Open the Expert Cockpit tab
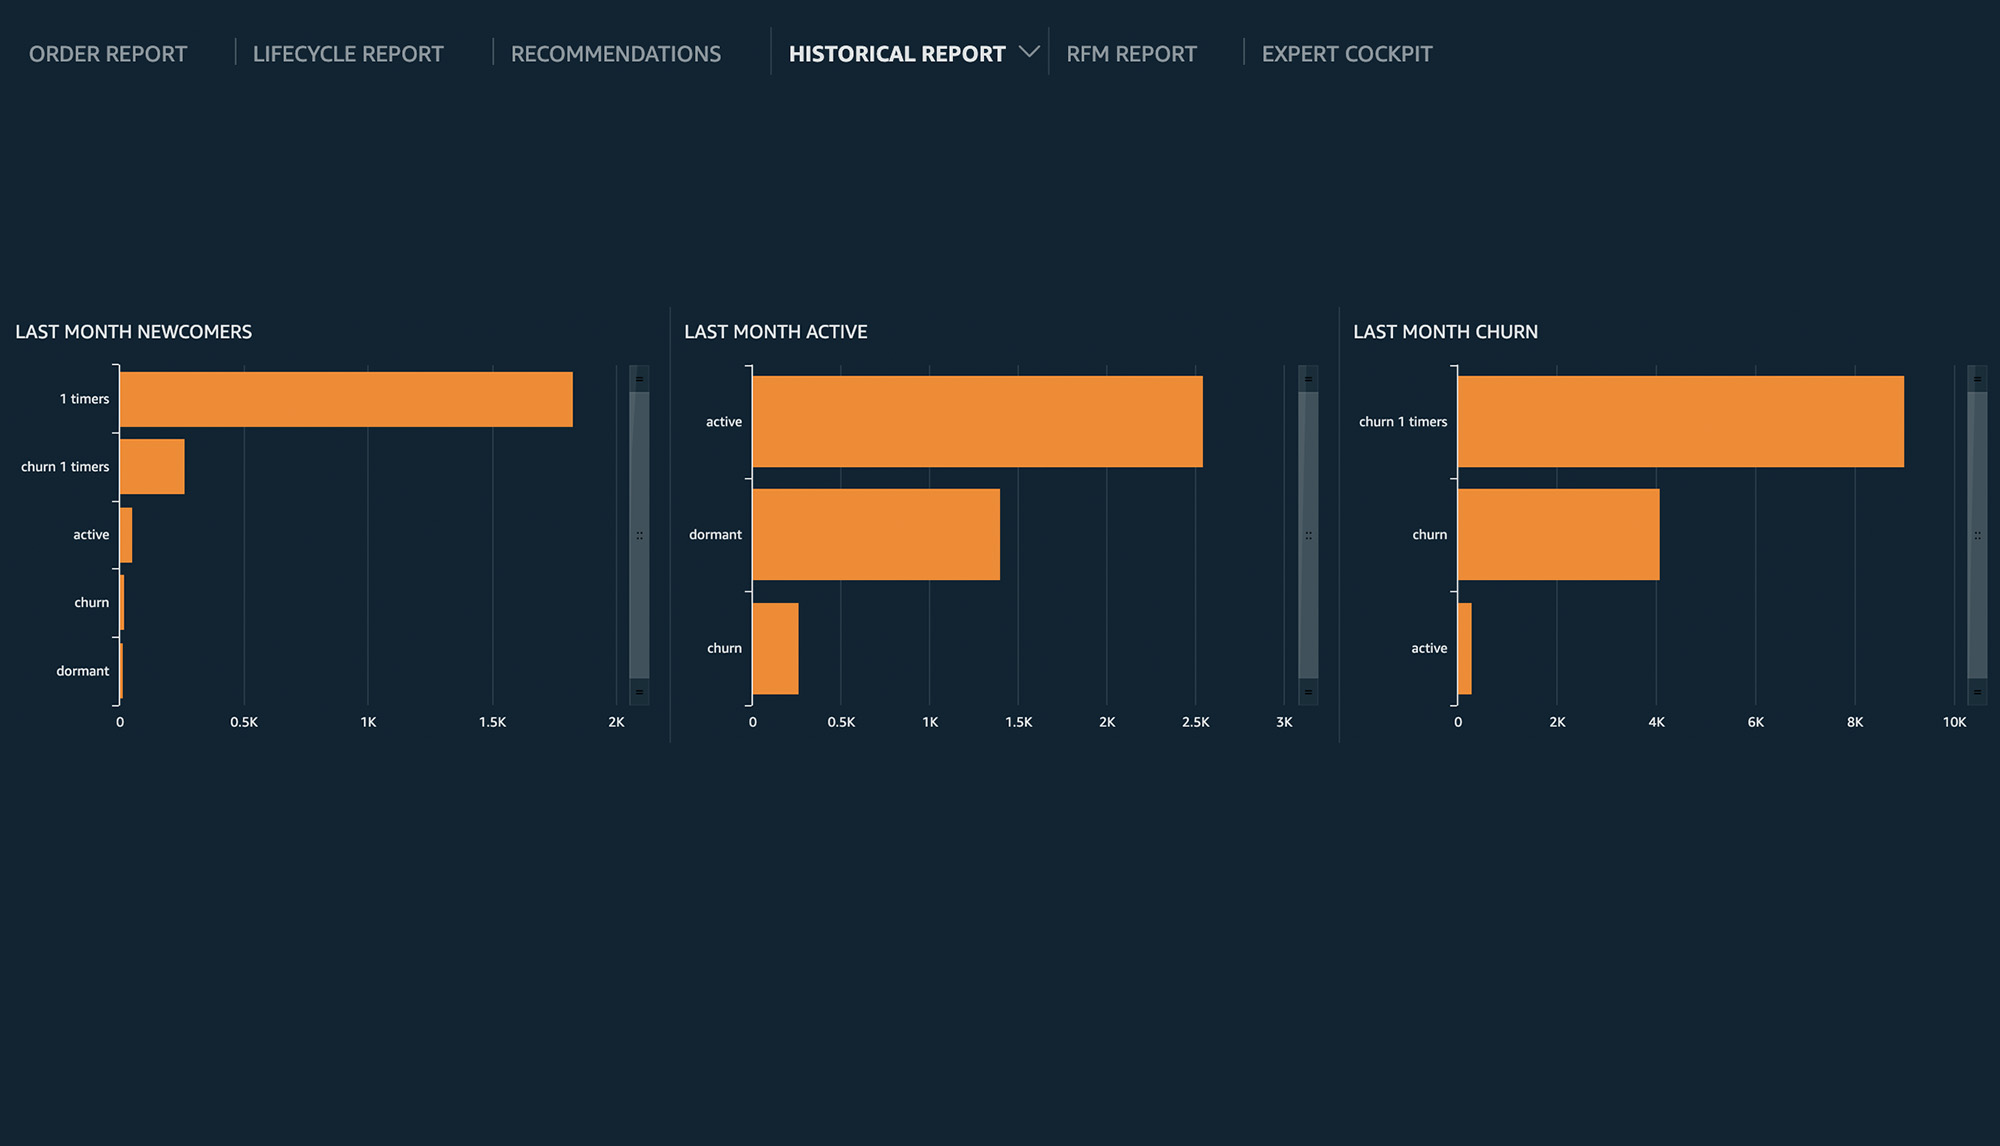The image size is (2000, 1146). [x=1346, y=54]
